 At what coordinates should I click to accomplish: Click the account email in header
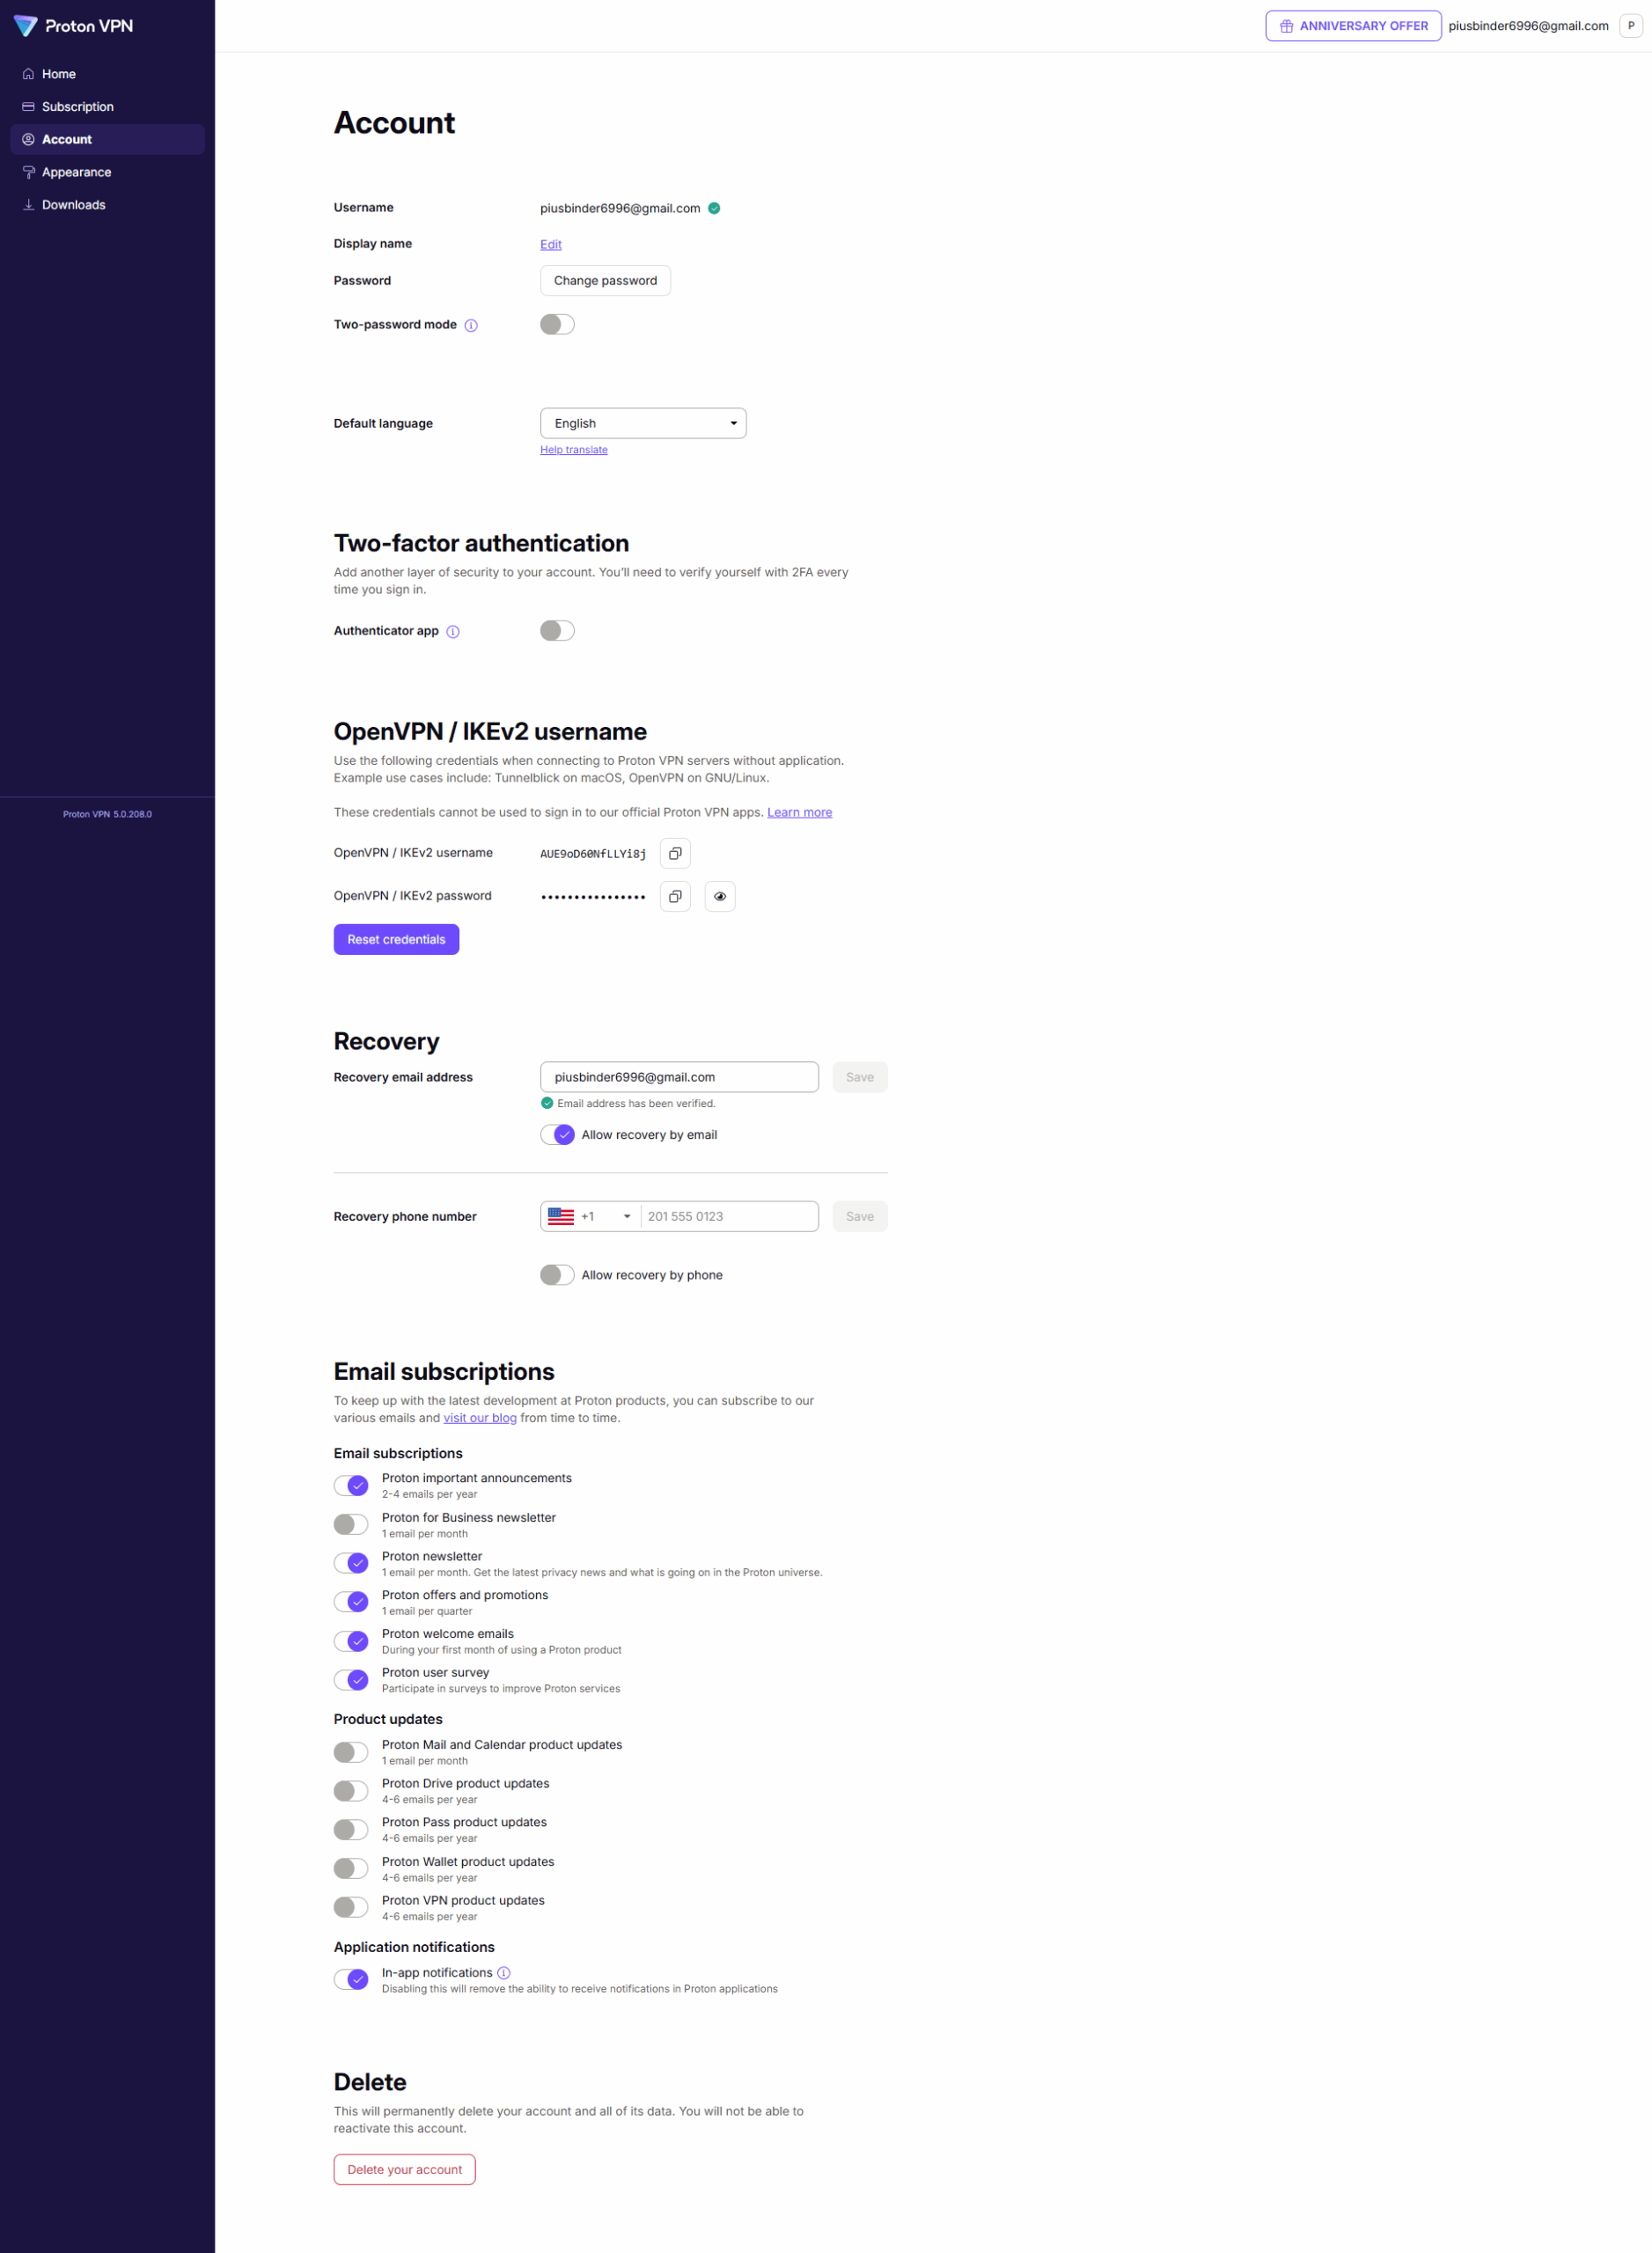1528,26
